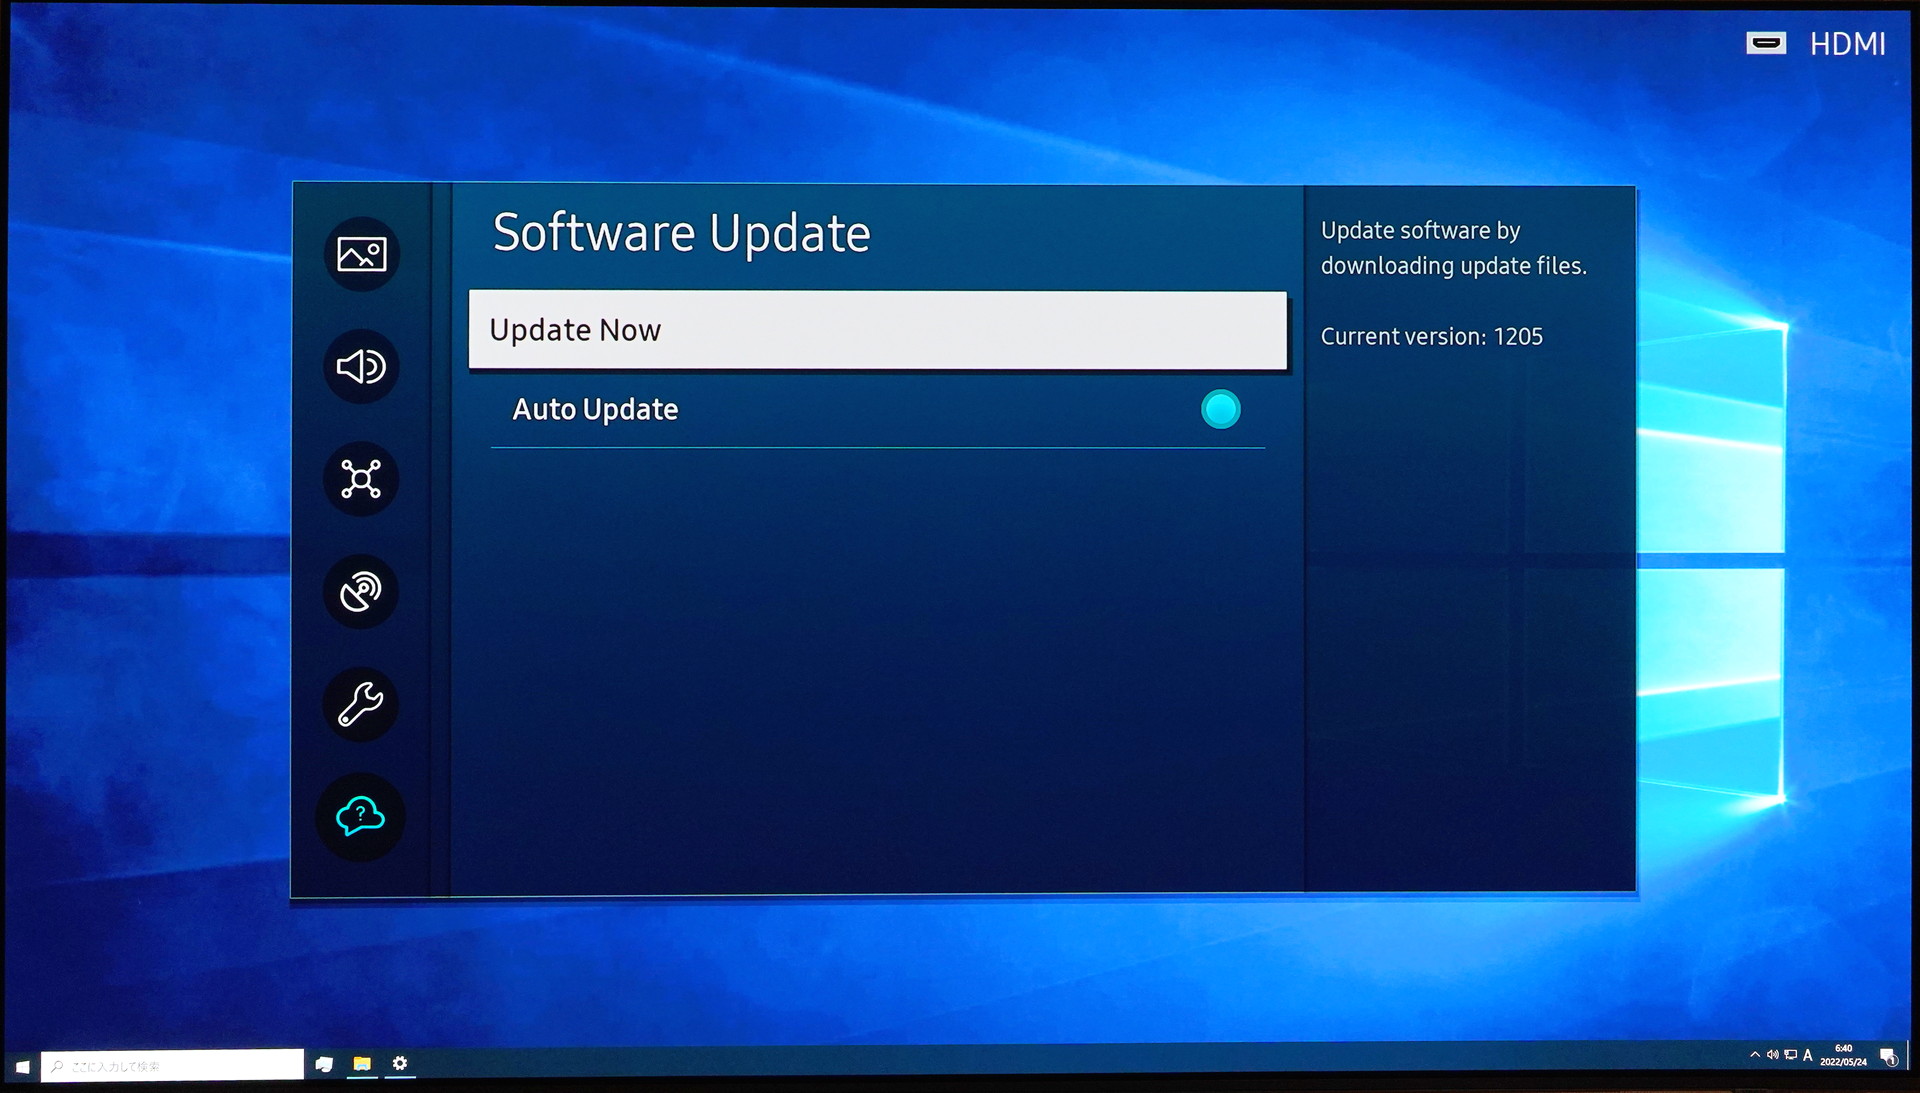Click the network icon in system tray
The height and width of the screenshot is (1093, 1920).
(x=1790, y=1055)
